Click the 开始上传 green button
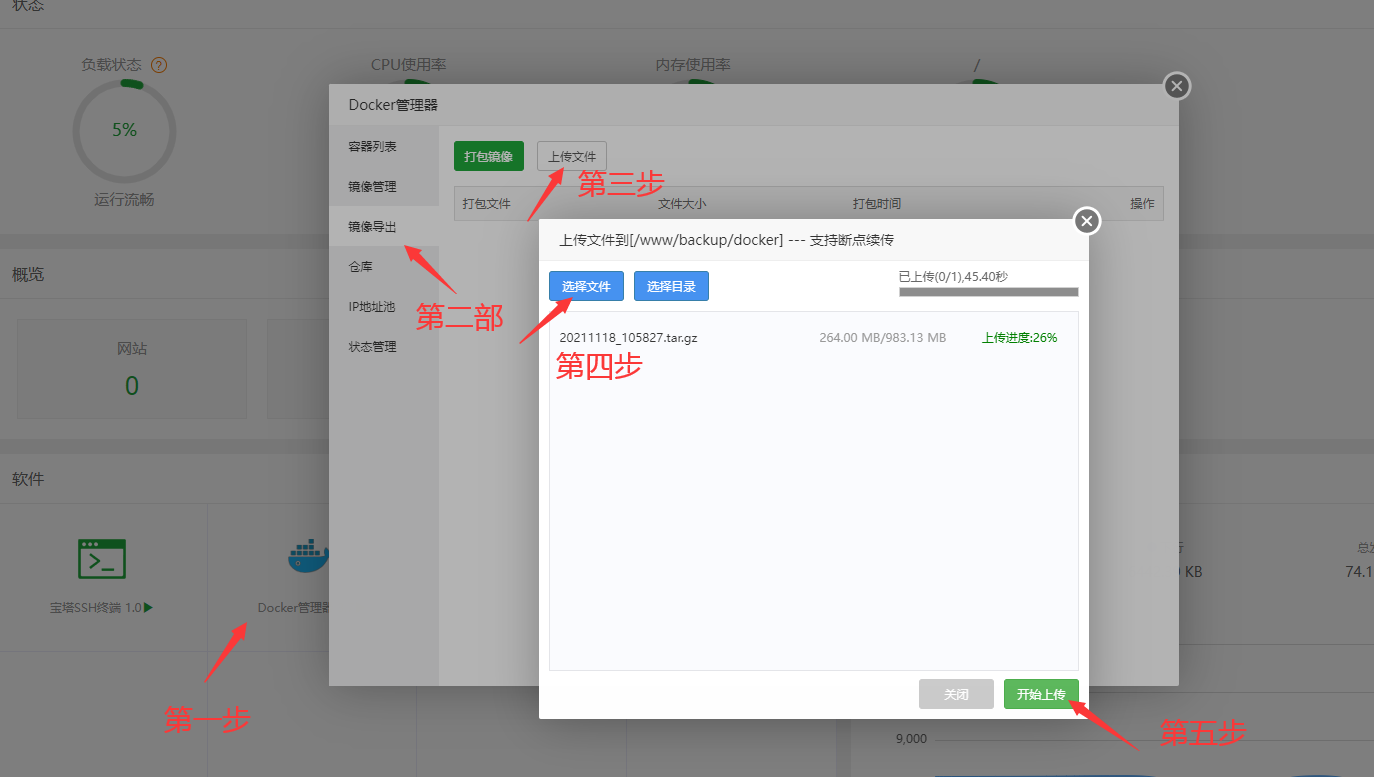The image size is (1374, 777). coord(1041,693)
